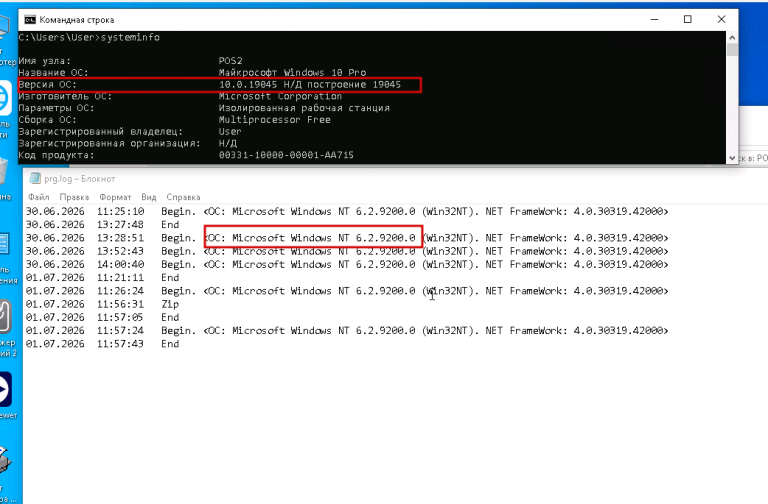
Task: Open the Справка menu in Notepad
Action: click(183, 197)
